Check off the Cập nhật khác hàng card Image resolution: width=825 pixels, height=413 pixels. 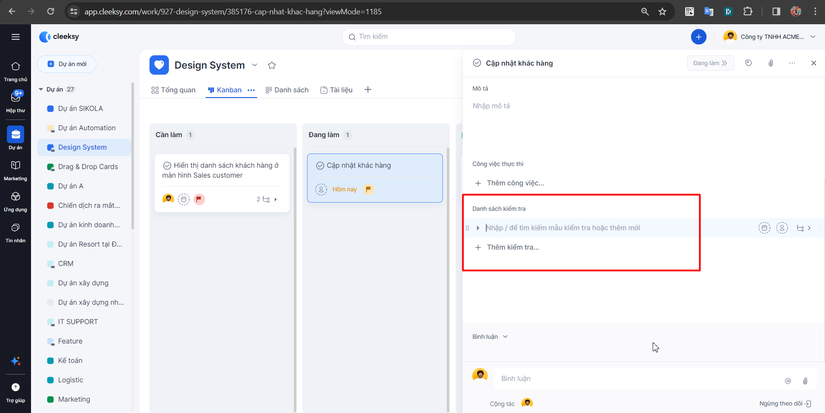coord(320,166)
